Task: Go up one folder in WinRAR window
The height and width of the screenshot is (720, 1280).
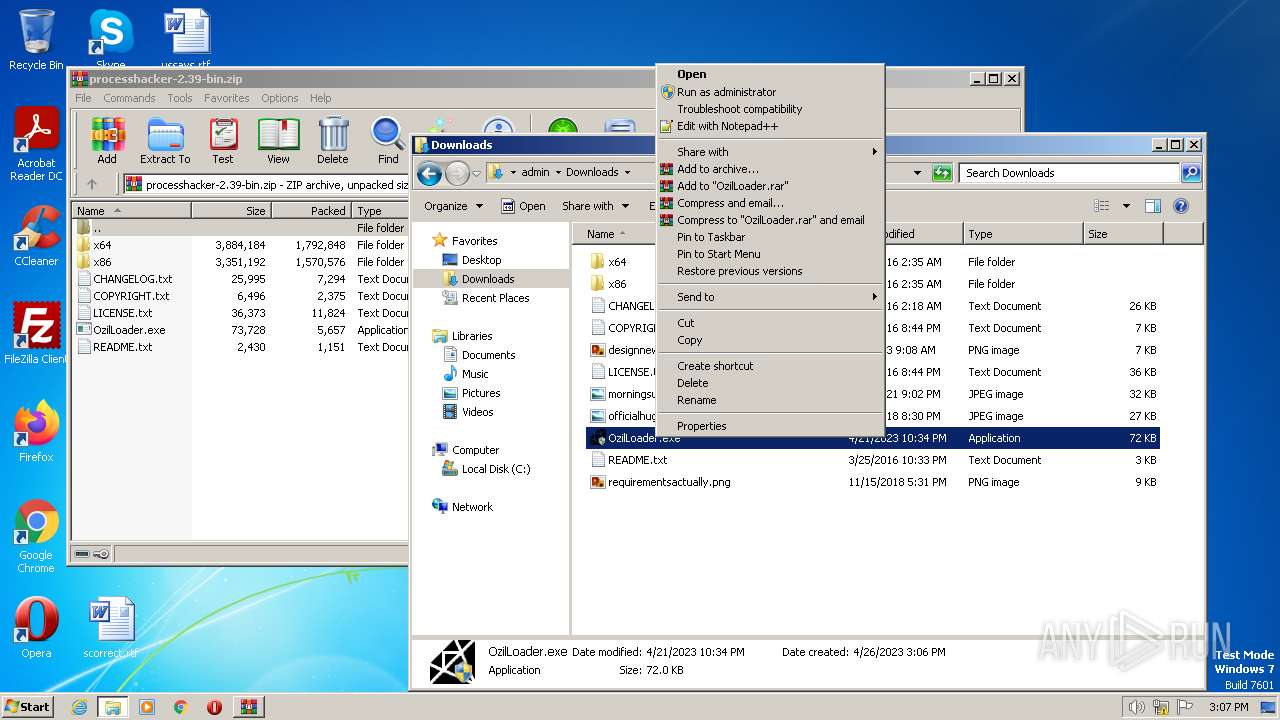Action: 92,184
